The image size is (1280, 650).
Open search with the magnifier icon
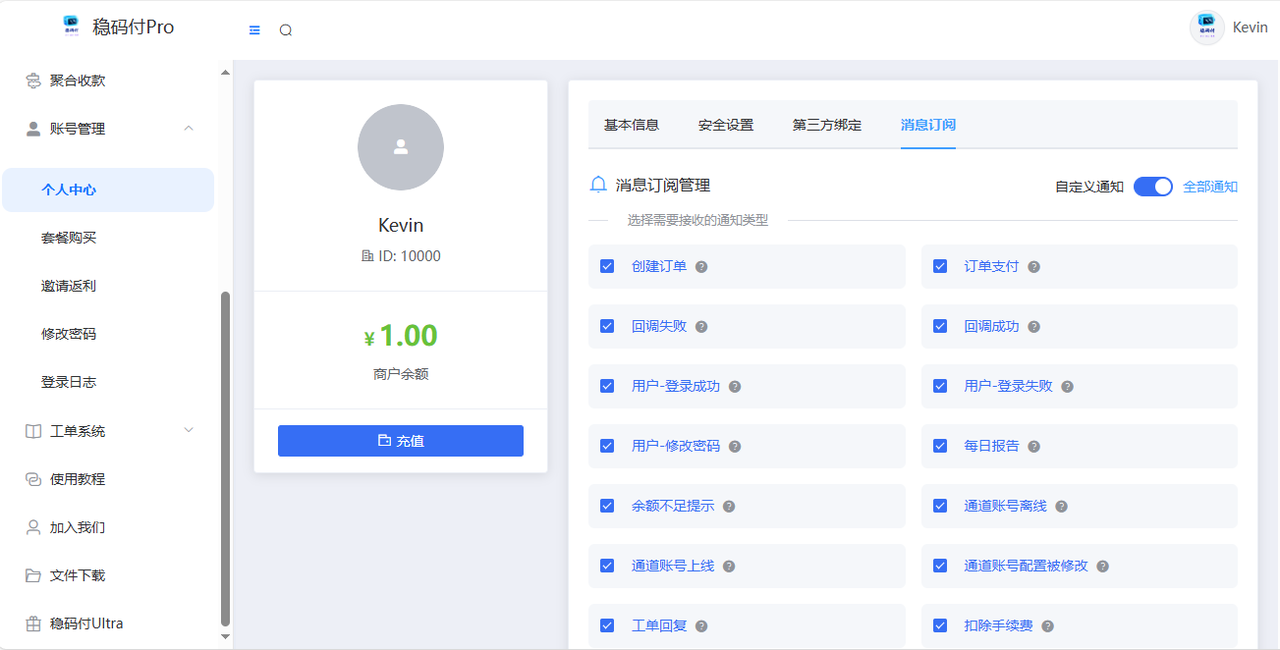coord(286,30)
